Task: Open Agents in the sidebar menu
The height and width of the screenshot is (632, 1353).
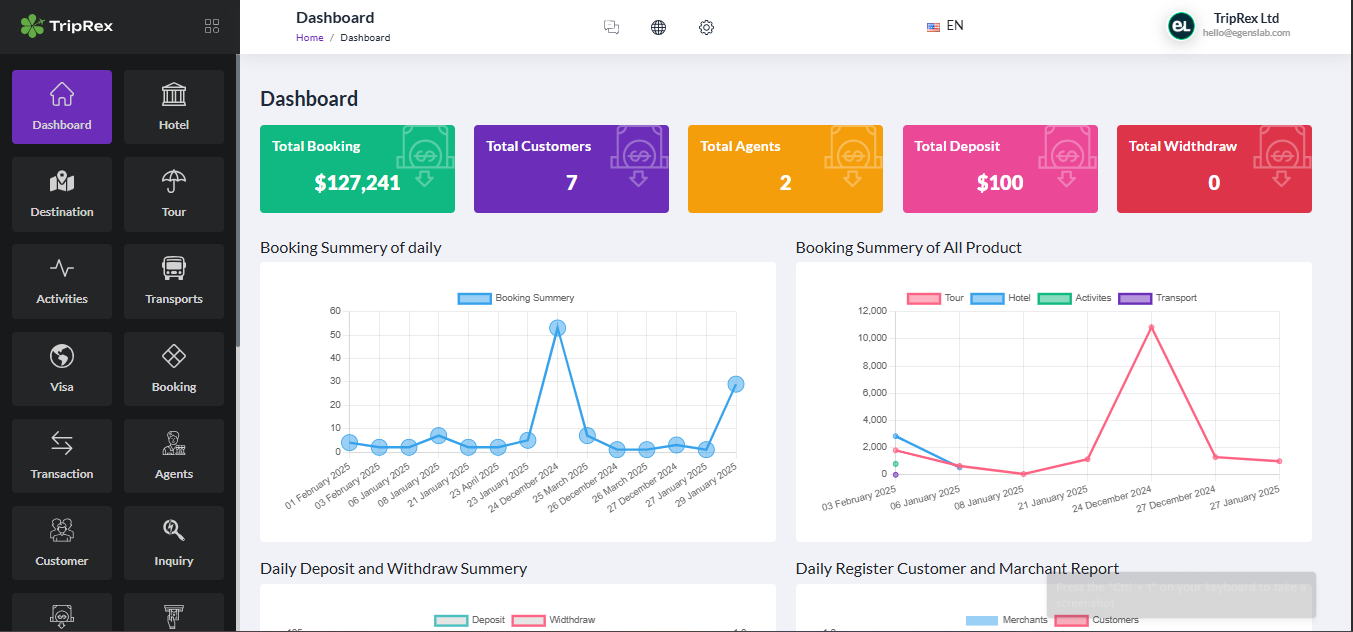Action: [x=174, y=456]
